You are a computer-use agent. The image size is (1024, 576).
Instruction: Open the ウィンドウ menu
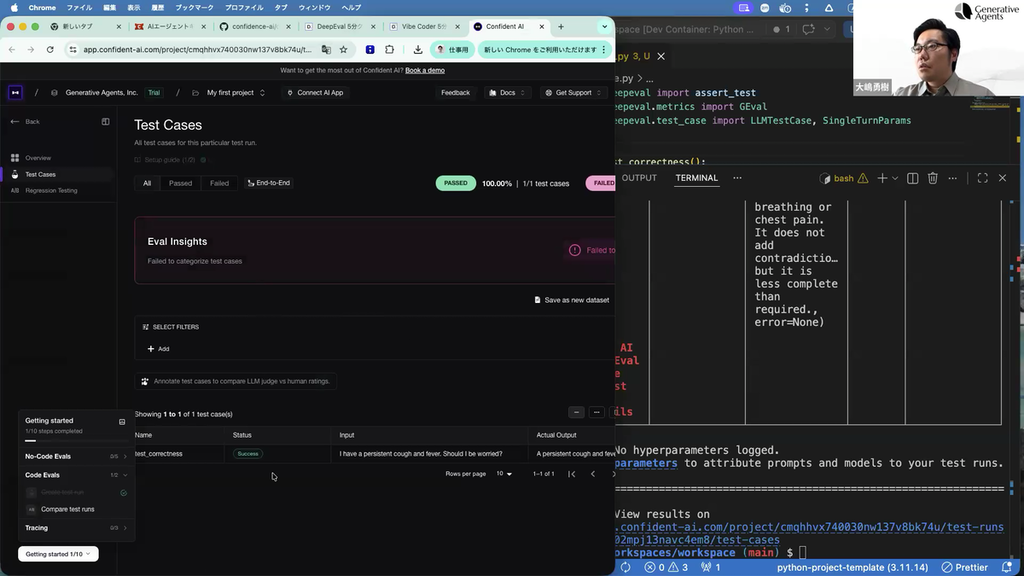tap(314, 8)
